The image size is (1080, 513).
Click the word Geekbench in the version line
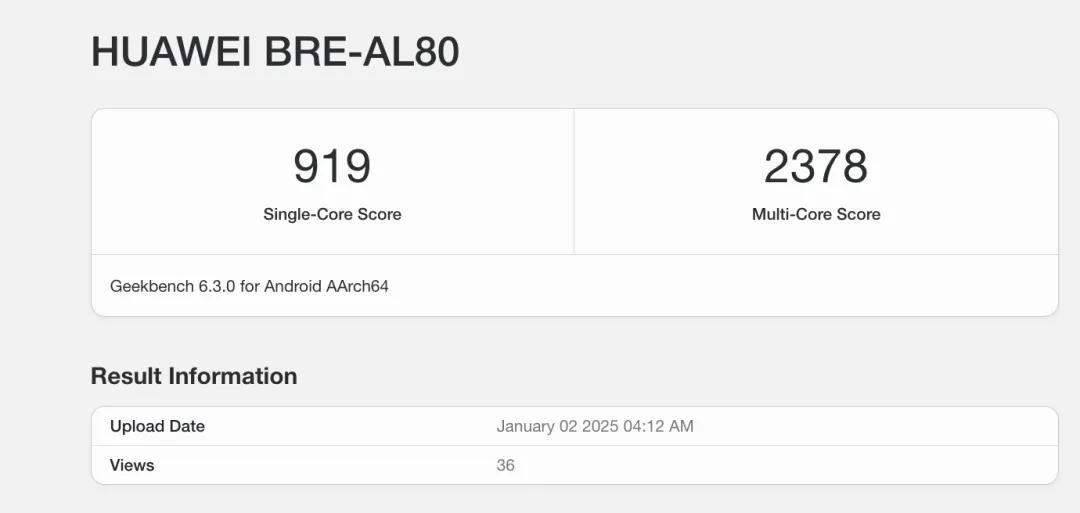click(x=152, y=286)
